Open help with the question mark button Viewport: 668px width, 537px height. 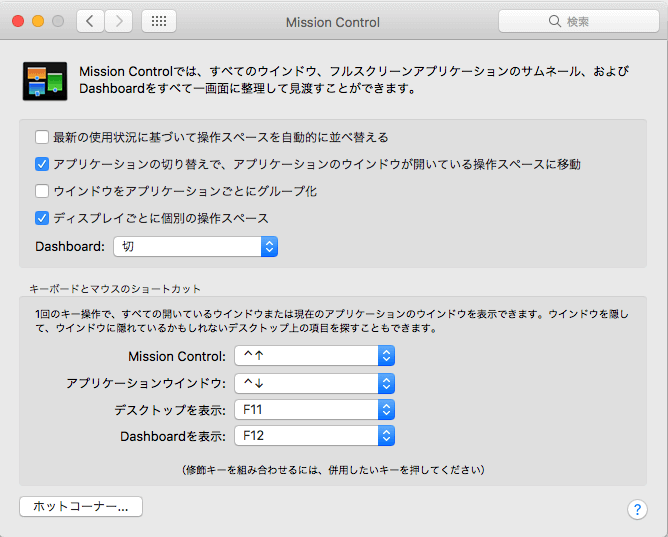(637, 509)
